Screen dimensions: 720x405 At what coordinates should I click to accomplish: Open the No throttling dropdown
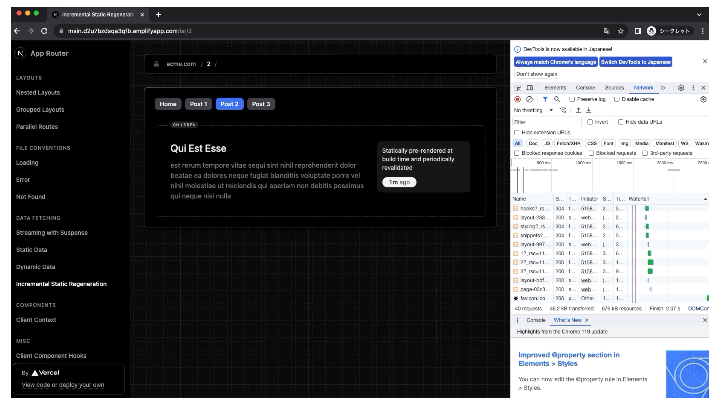534,110
